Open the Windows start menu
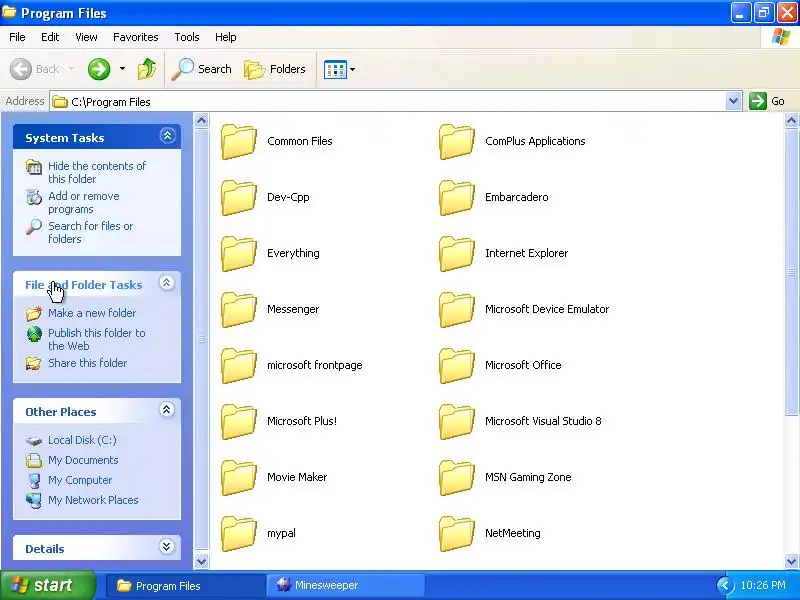Image resolution: width=800 pixels, height=600 pixels. (47, 585)
